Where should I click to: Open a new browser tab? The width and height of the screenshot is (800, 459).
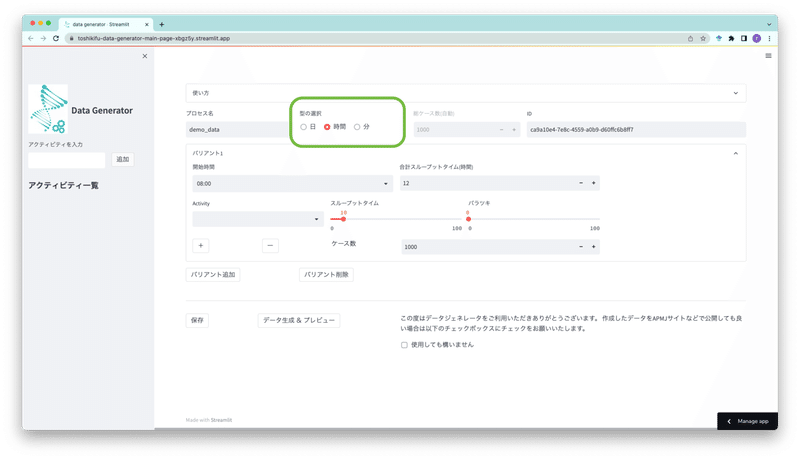tap(162, 24)
